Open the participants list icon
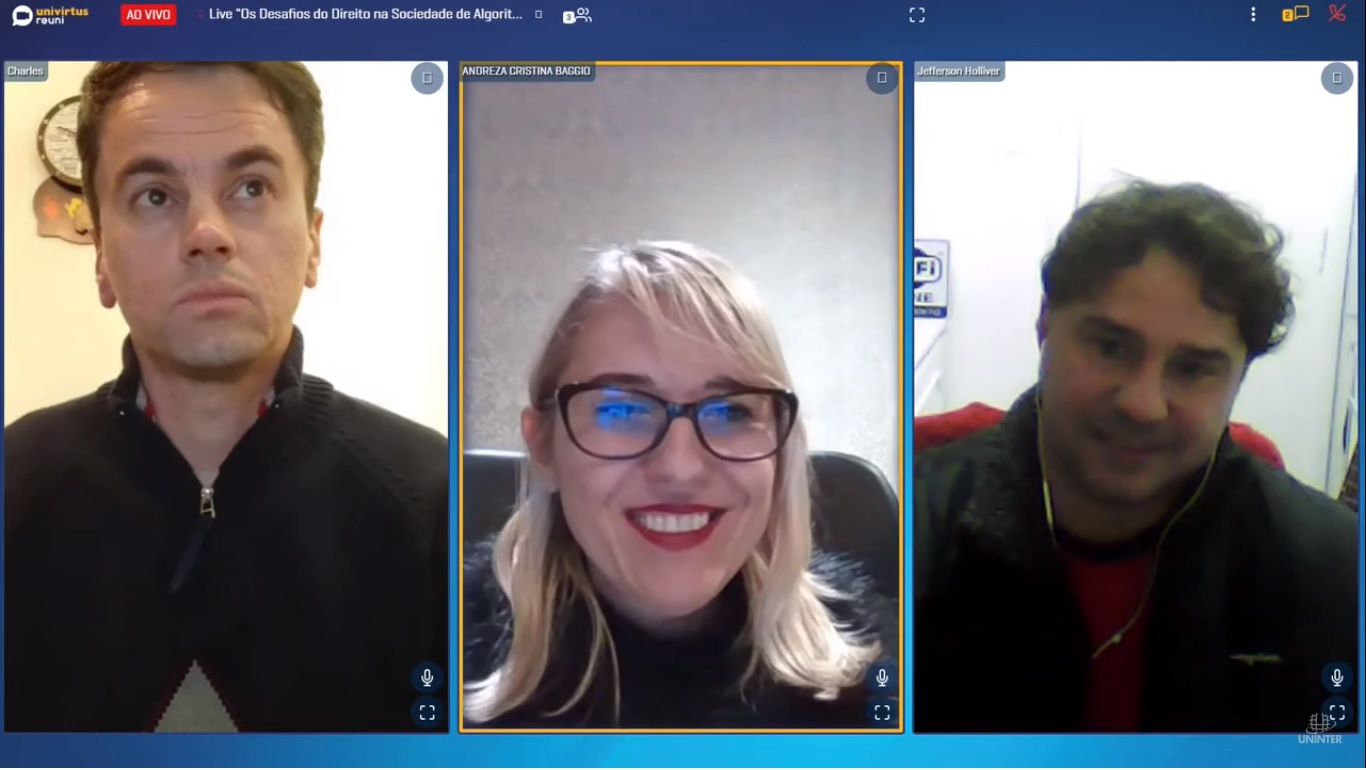 579,15
